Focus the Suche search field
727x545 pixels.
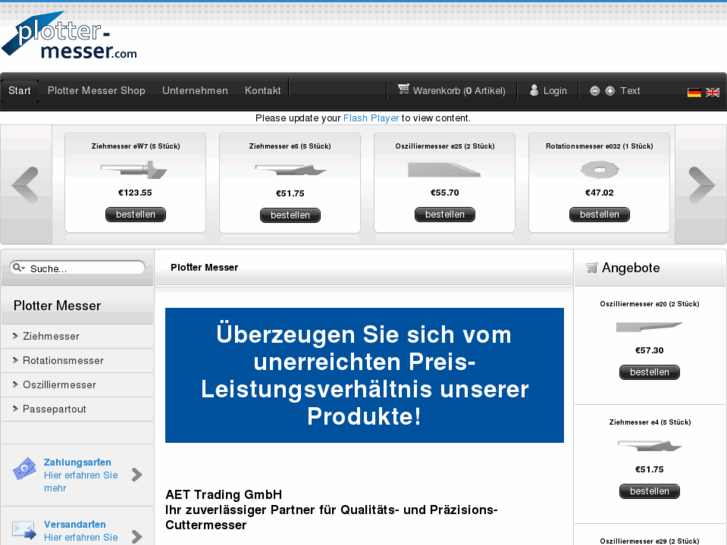tap(77, 268)
